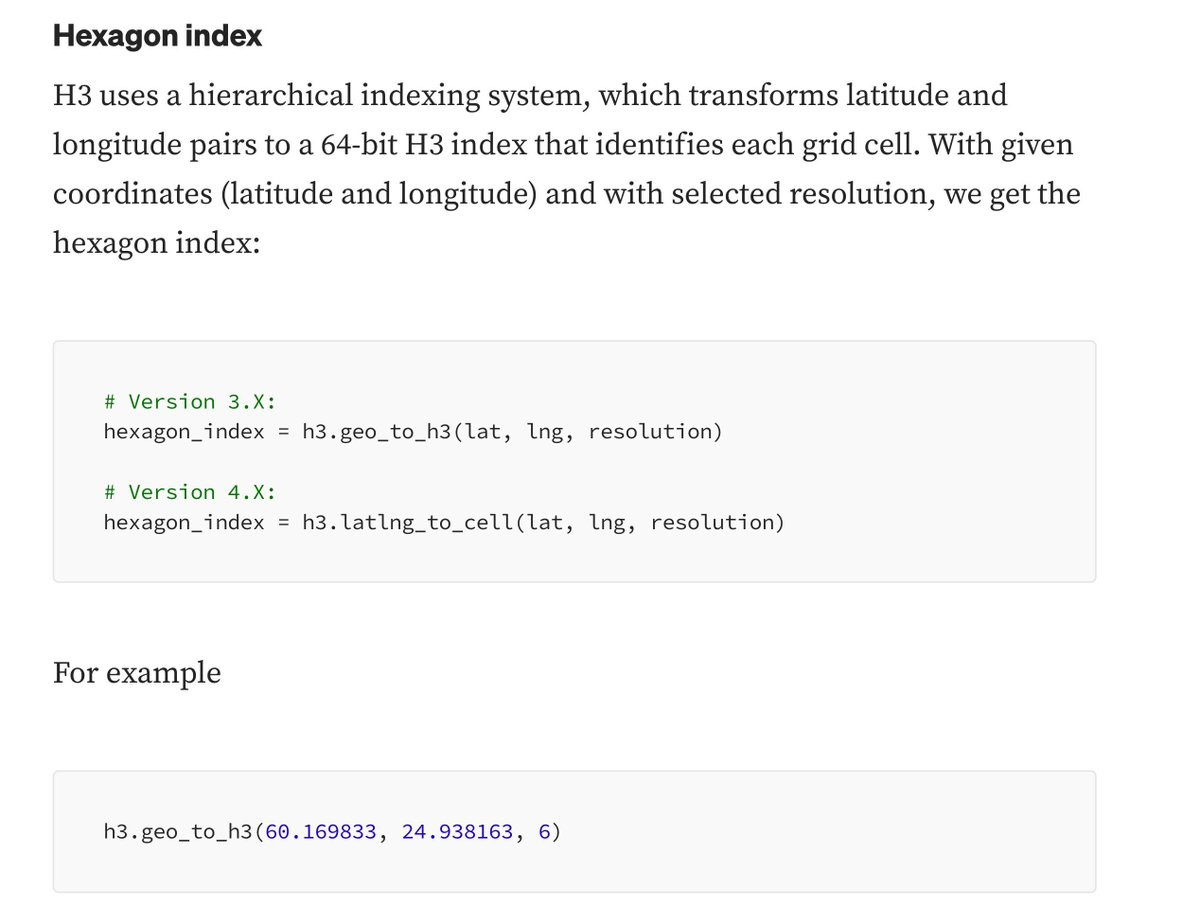1200x907 pixels.
Task: Click the "resolution" argument in the Version 4.X line
Action: coord(712,522)
